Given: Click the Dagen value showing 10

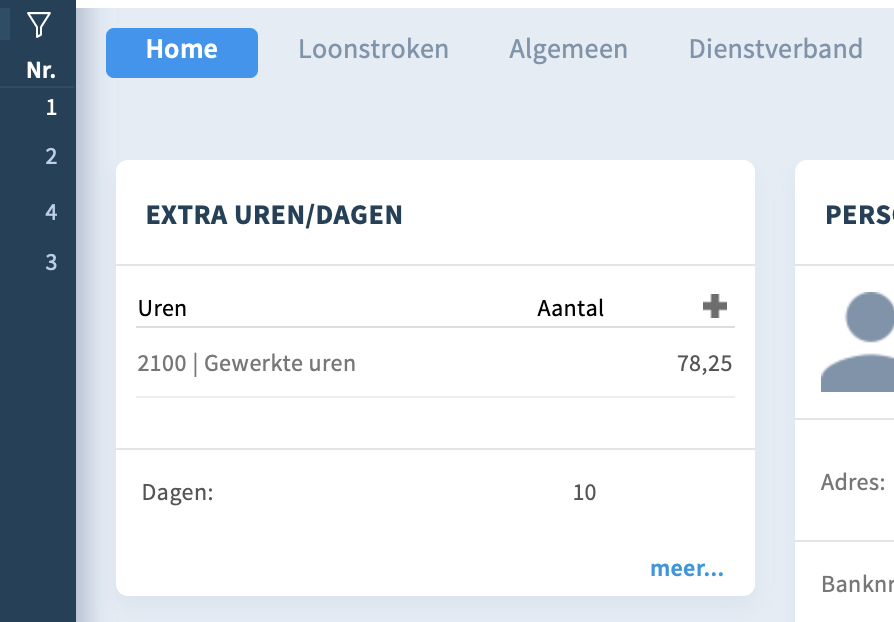Looking at the screenshot, I should (x=586, y=492).
